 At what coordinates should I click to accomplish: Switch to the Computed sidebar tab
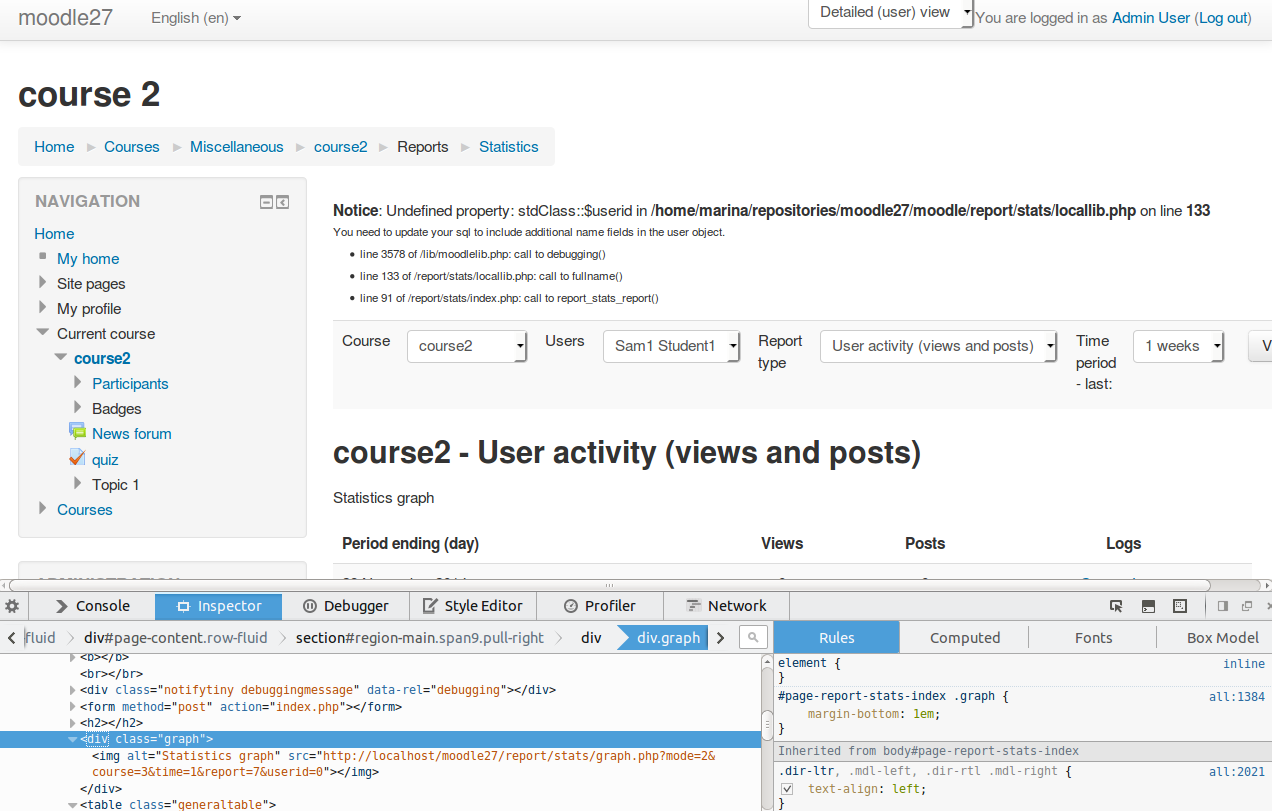tap(965, 638)
